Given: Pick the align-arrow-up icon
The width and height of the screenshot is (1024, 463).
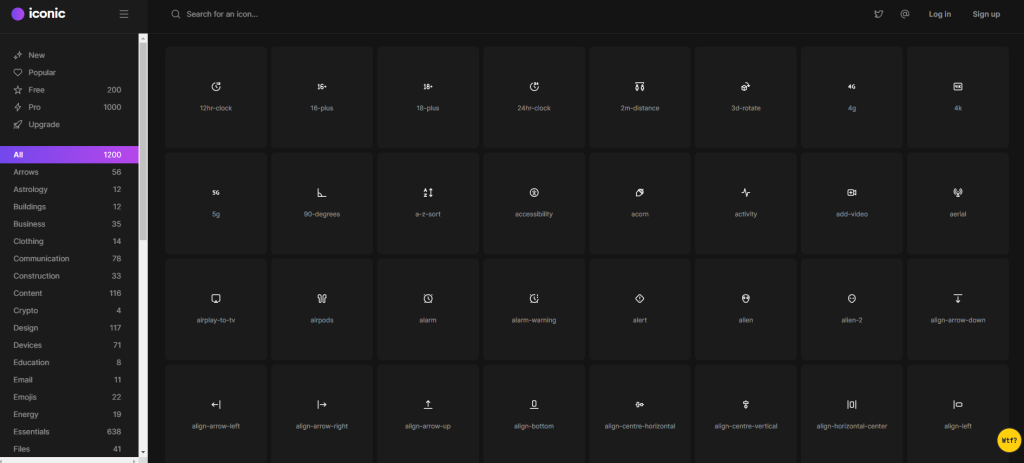Looking at the screenshot, I should click(428, 414).
